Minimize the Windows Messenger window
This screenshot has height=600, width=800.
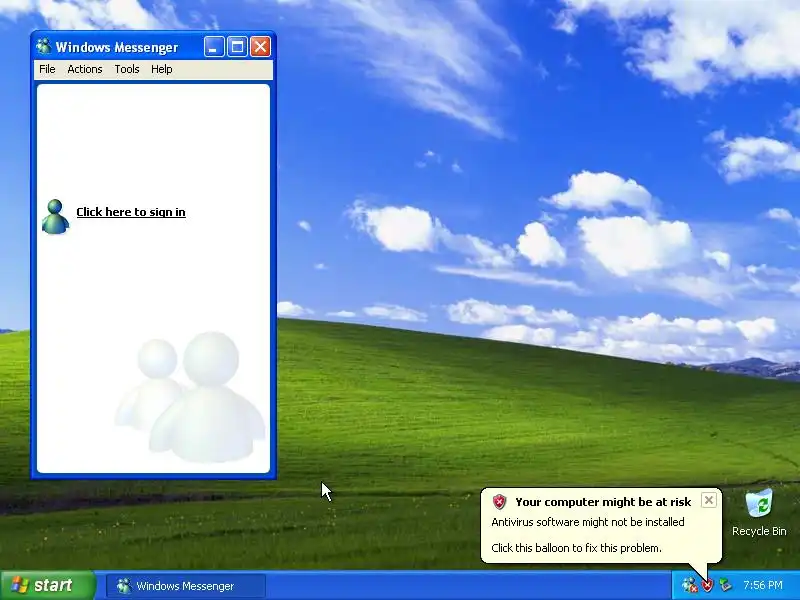coord(214,47)
